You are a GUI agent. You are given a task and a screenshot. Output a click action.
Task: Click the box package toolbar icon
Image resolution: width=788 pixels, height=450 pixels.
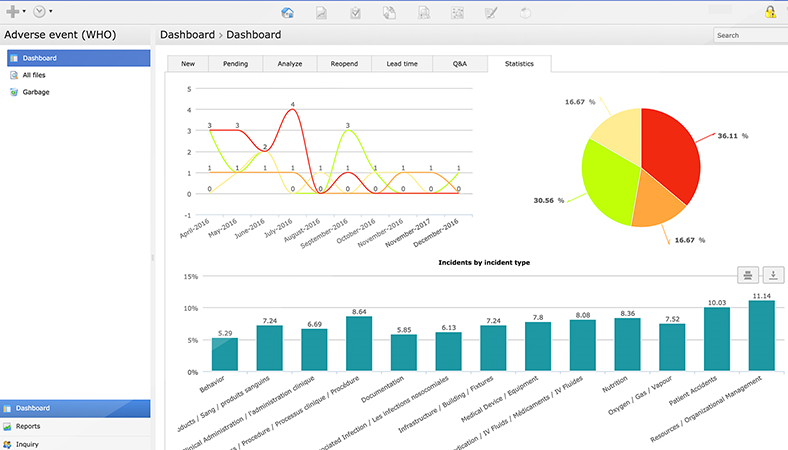(525, 13)
